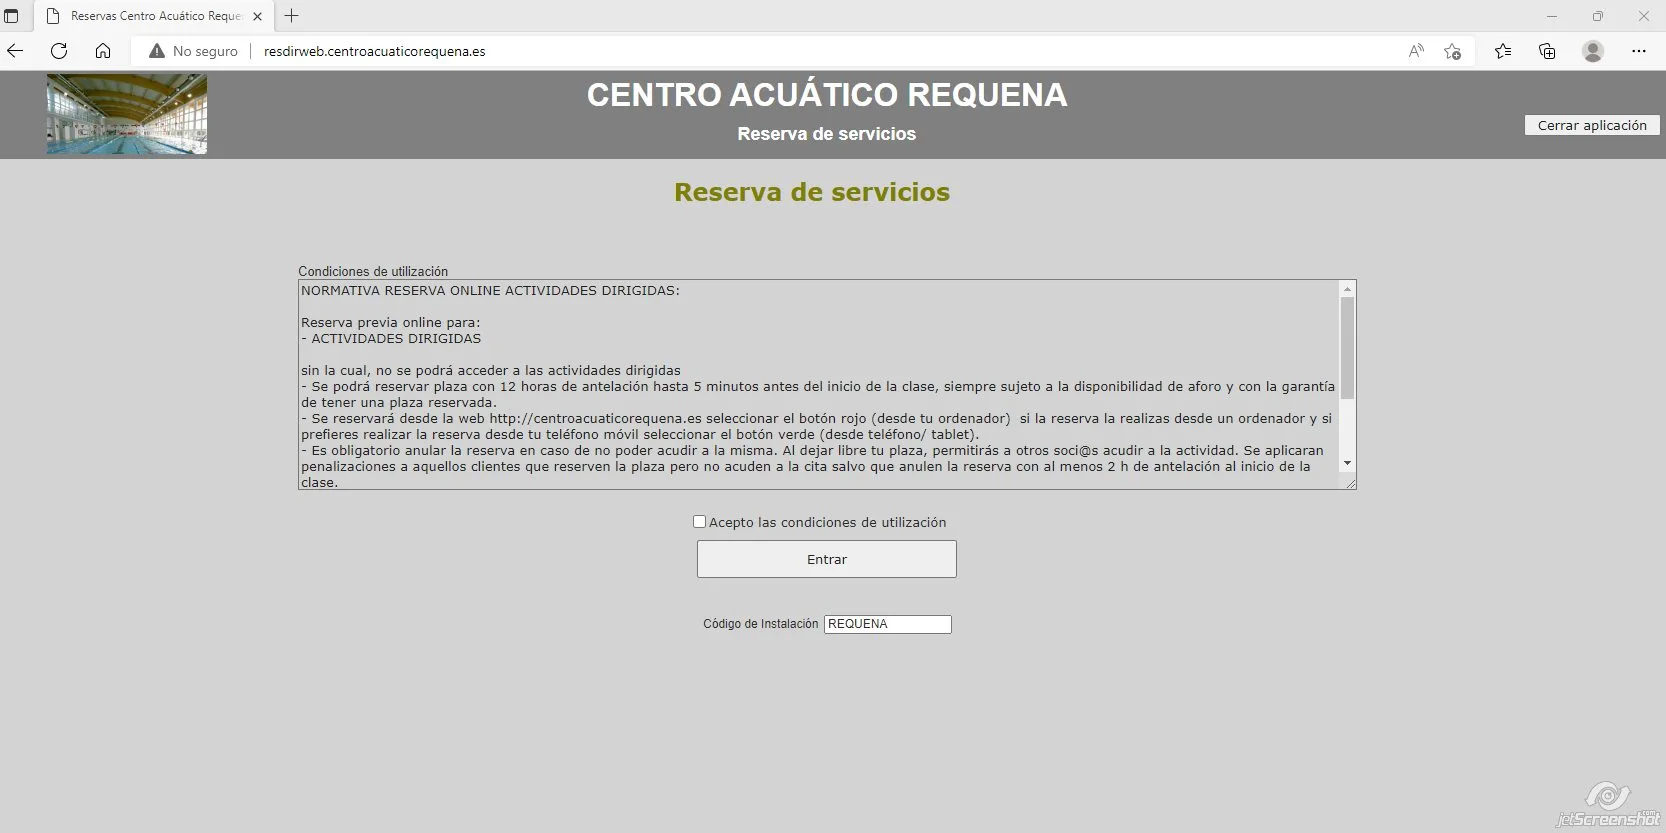The image size is (1666, 833).
Task: Select the Reservas Centro Acuático browser tab
Action: [155, 16]
